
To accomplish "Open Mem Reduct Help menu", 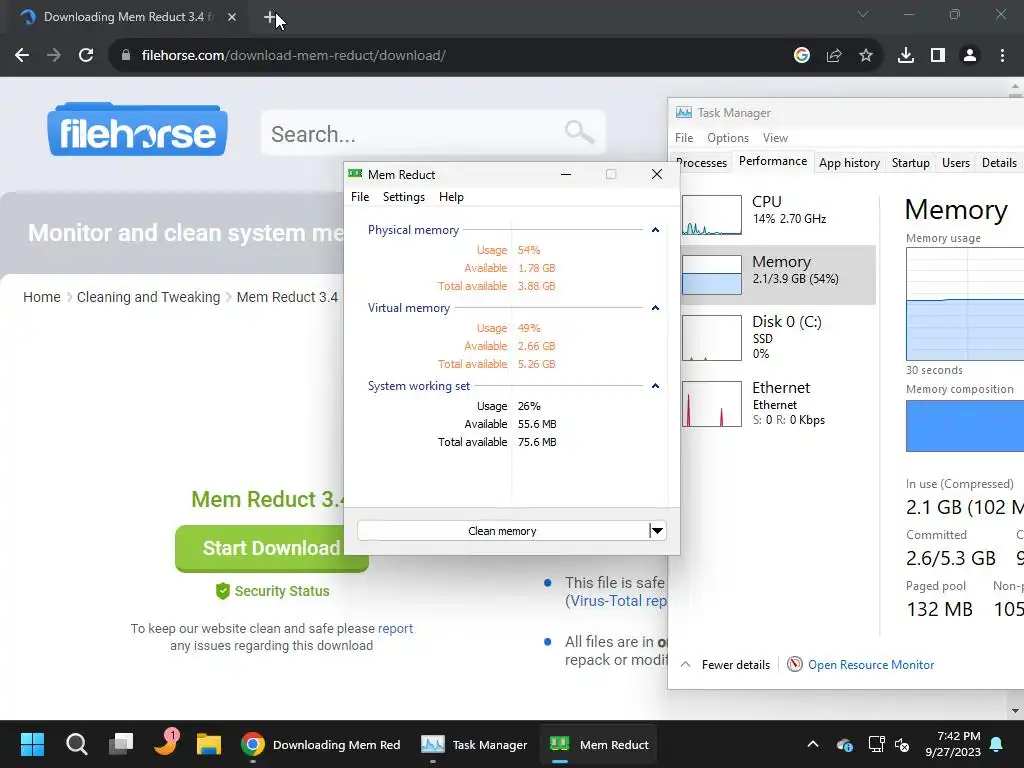I will (451, 197).
